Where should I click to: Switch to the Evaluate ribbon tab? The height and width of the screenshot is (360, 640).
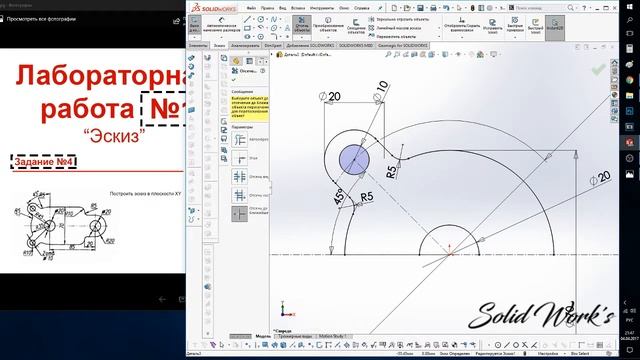click(245, 45)
